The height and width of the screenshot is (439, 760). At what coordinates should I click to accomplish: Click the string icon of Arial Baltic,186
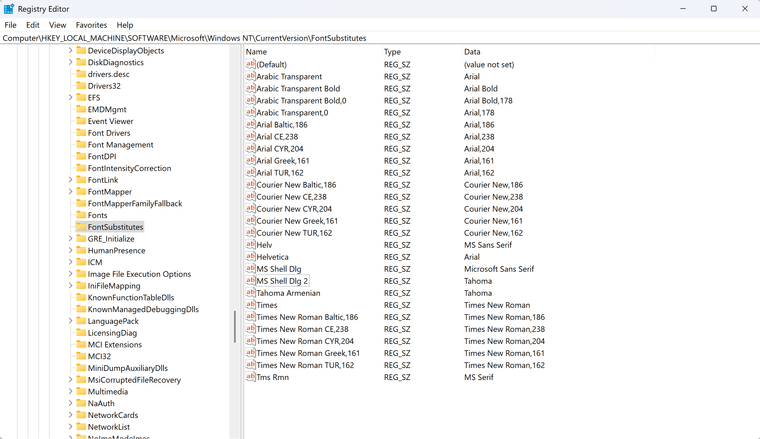pyautogui.click(x=251, y=124)
